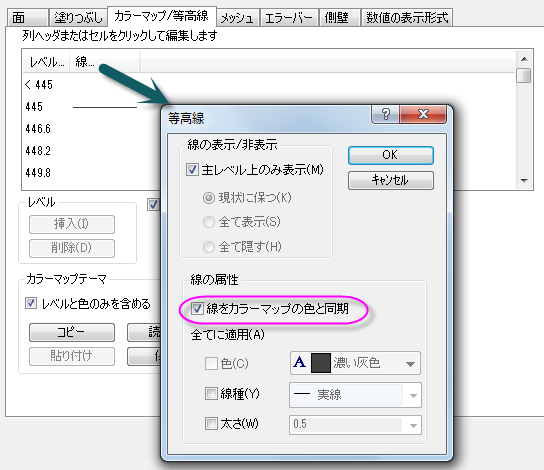Toggle partially hidden checkbox beside レベル group

coord(153,205)
